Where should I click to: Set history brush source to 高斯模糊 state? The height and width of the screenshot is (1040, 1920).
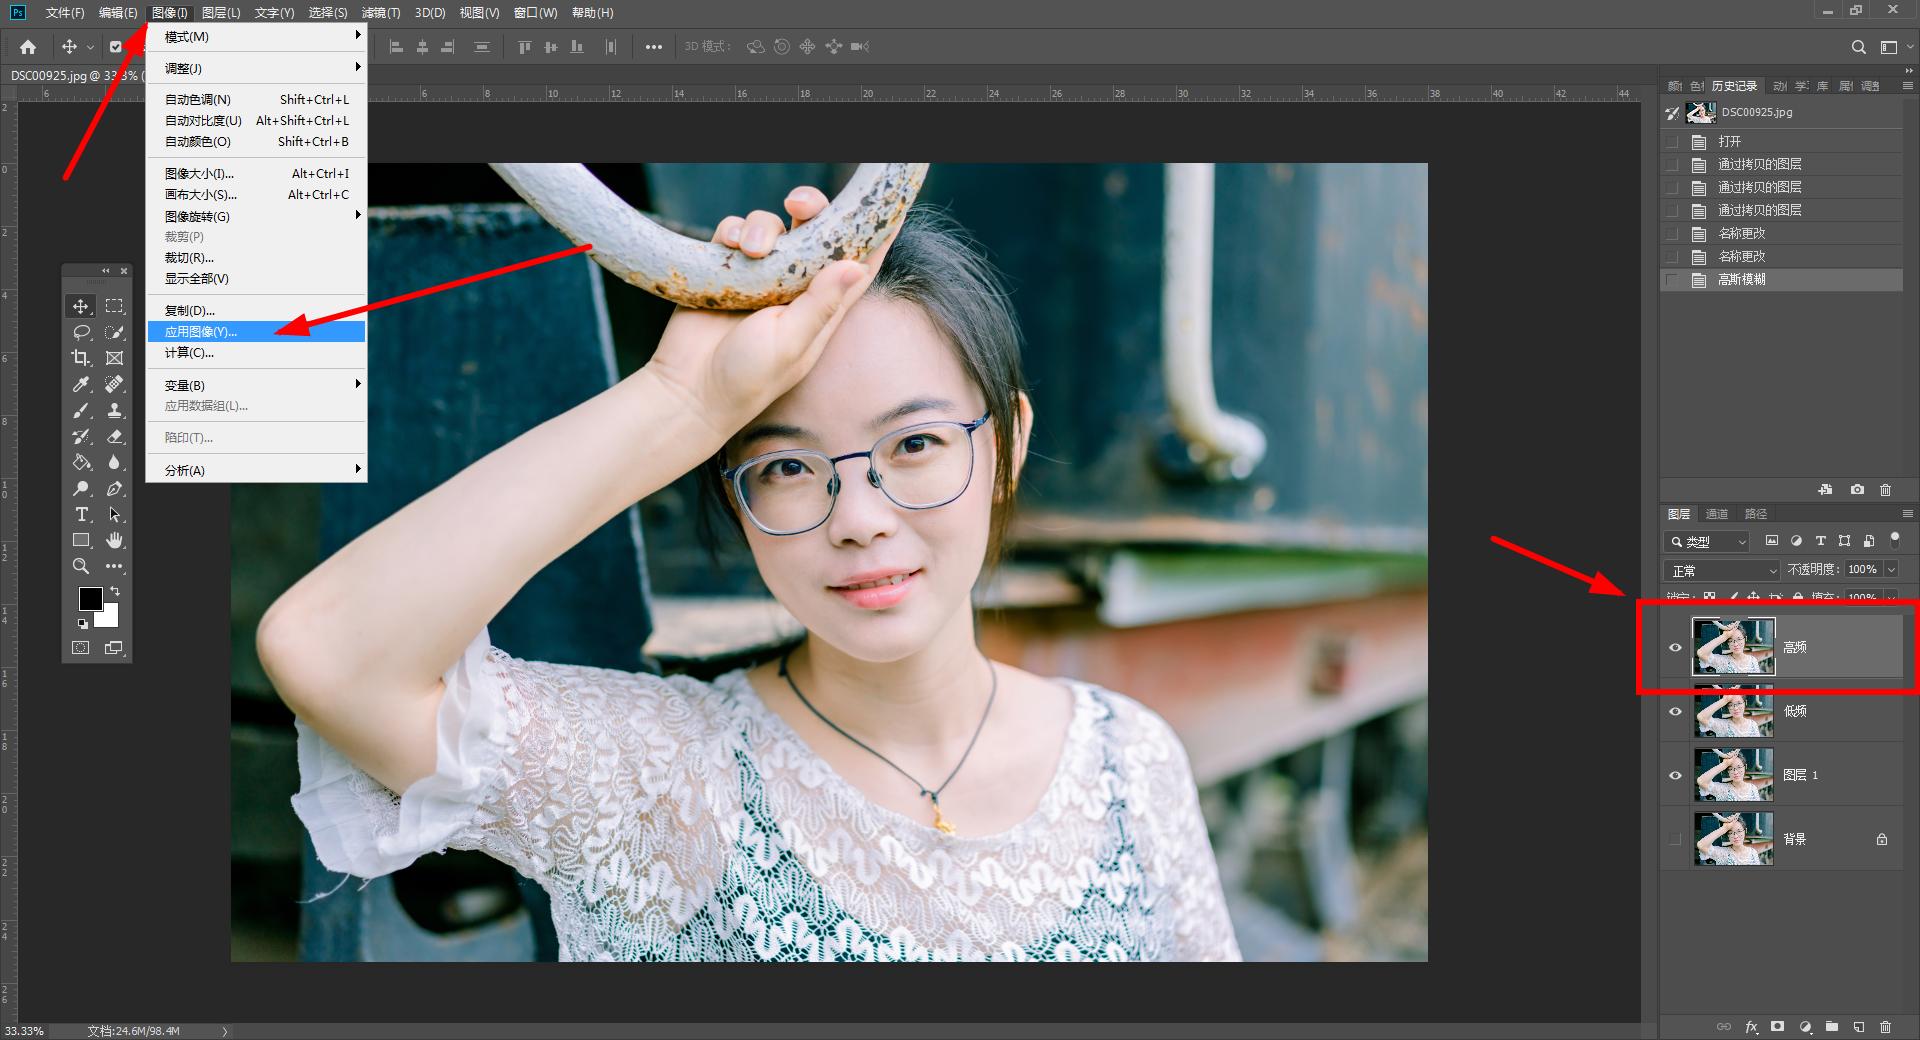1672,280
